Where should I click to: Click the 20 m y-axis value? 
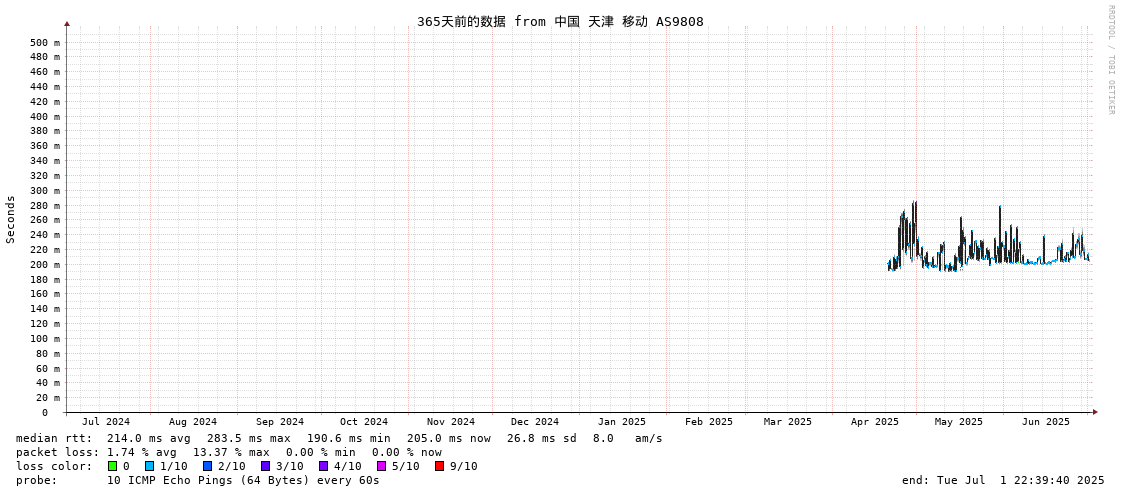click(x=48, y=397)
